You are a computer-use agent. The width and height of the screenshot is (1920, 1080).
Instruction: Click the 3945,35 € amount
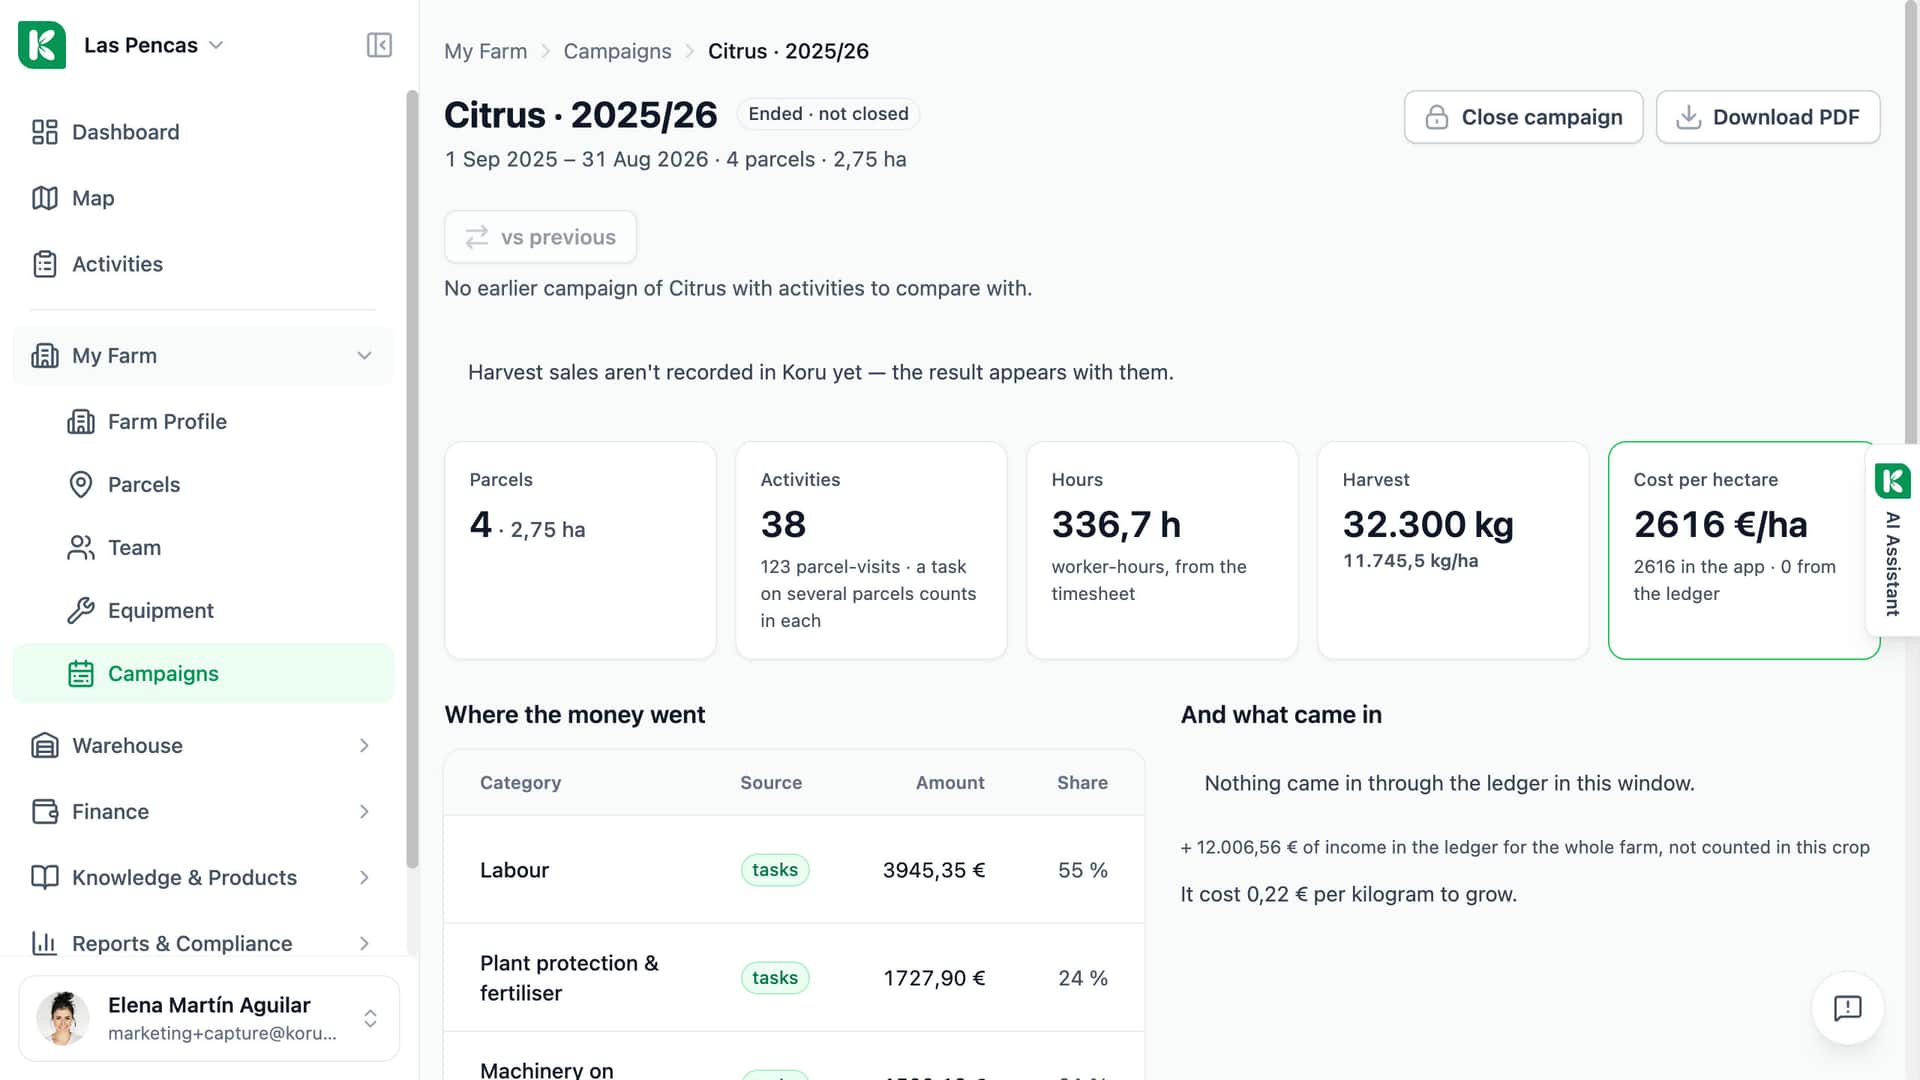click(934, 870)
